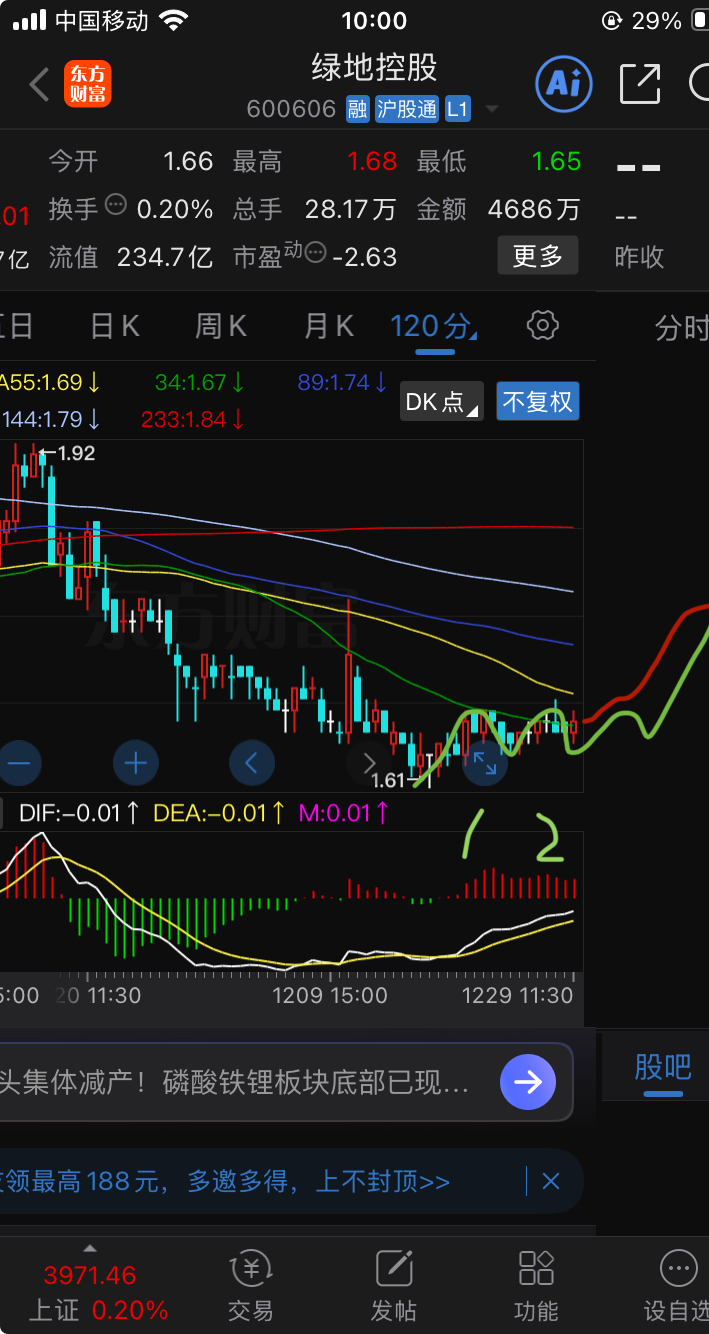Image resolution: width=709 pixels, height=1334 pixels.
Task: Tap the 144:1.79 moving average label
Action: 50,420
